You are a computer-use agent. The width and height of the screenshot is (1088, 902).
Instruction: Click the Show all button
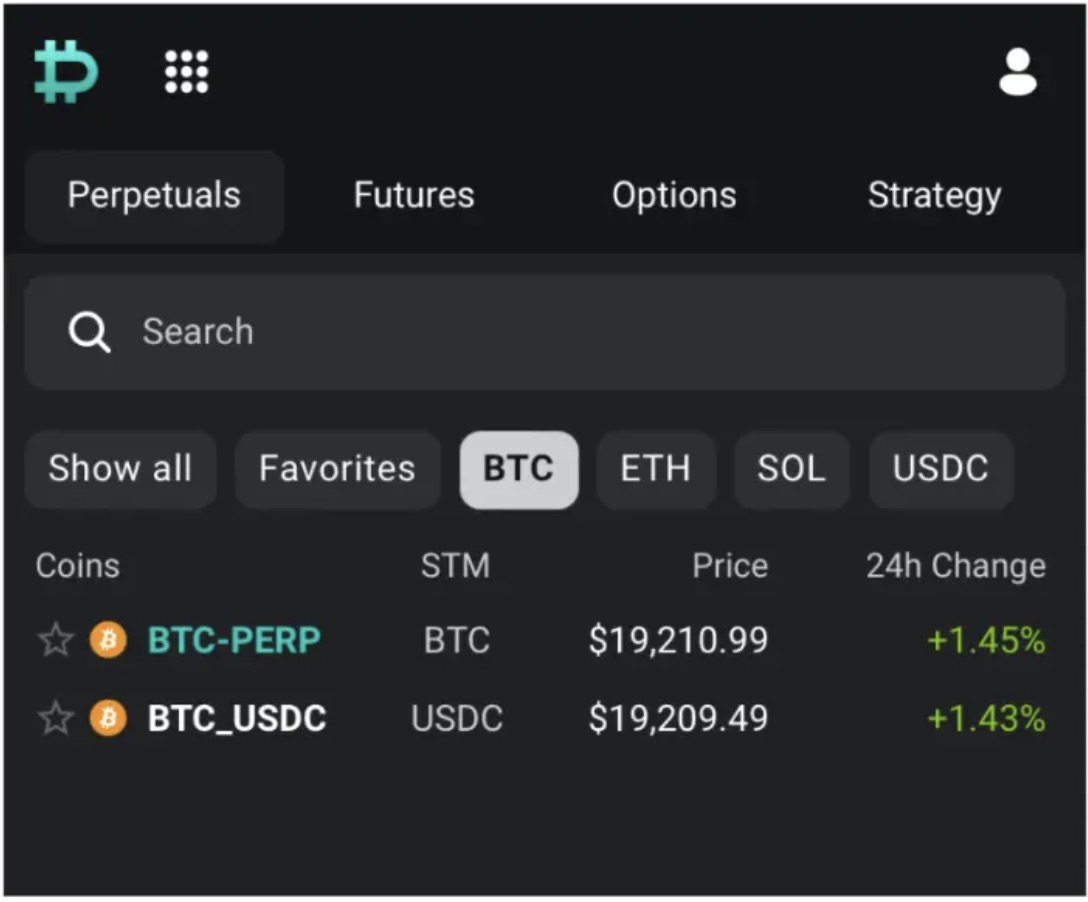pyautogui.click(x=119, y=469)
